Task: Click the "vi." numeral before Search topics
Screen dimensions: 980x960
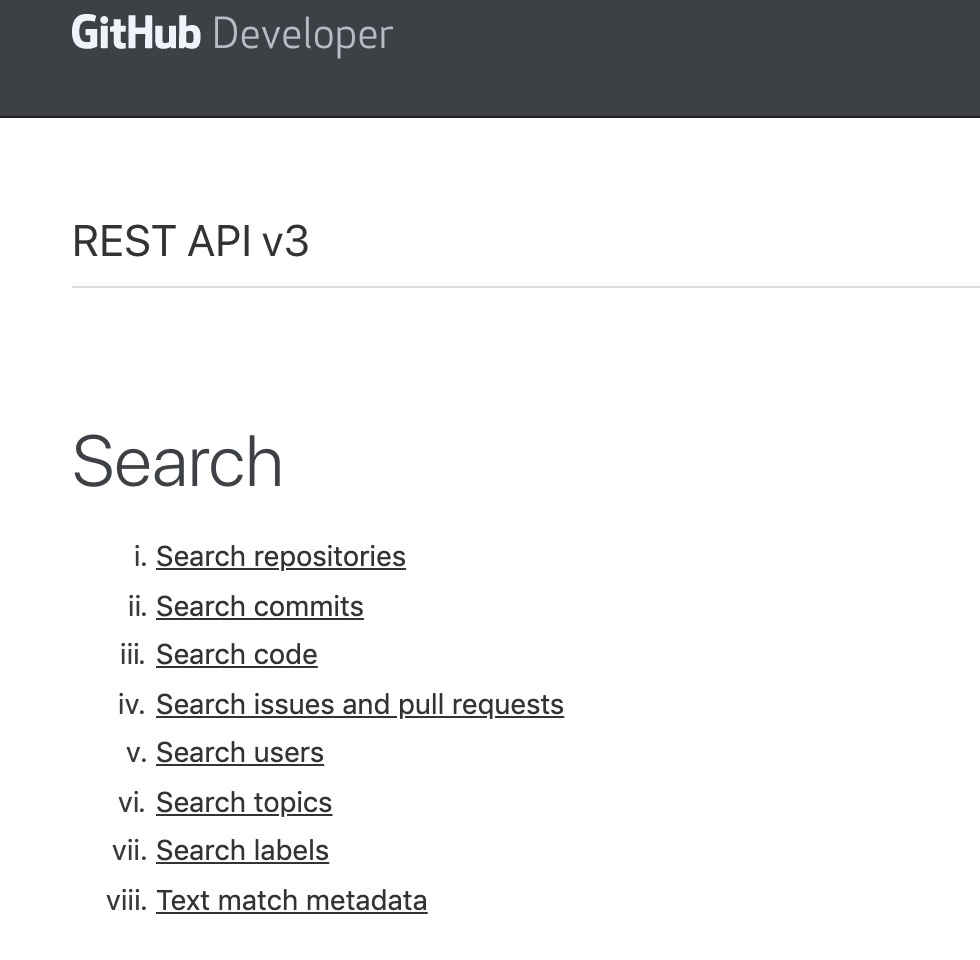Action: coord(132,802)
